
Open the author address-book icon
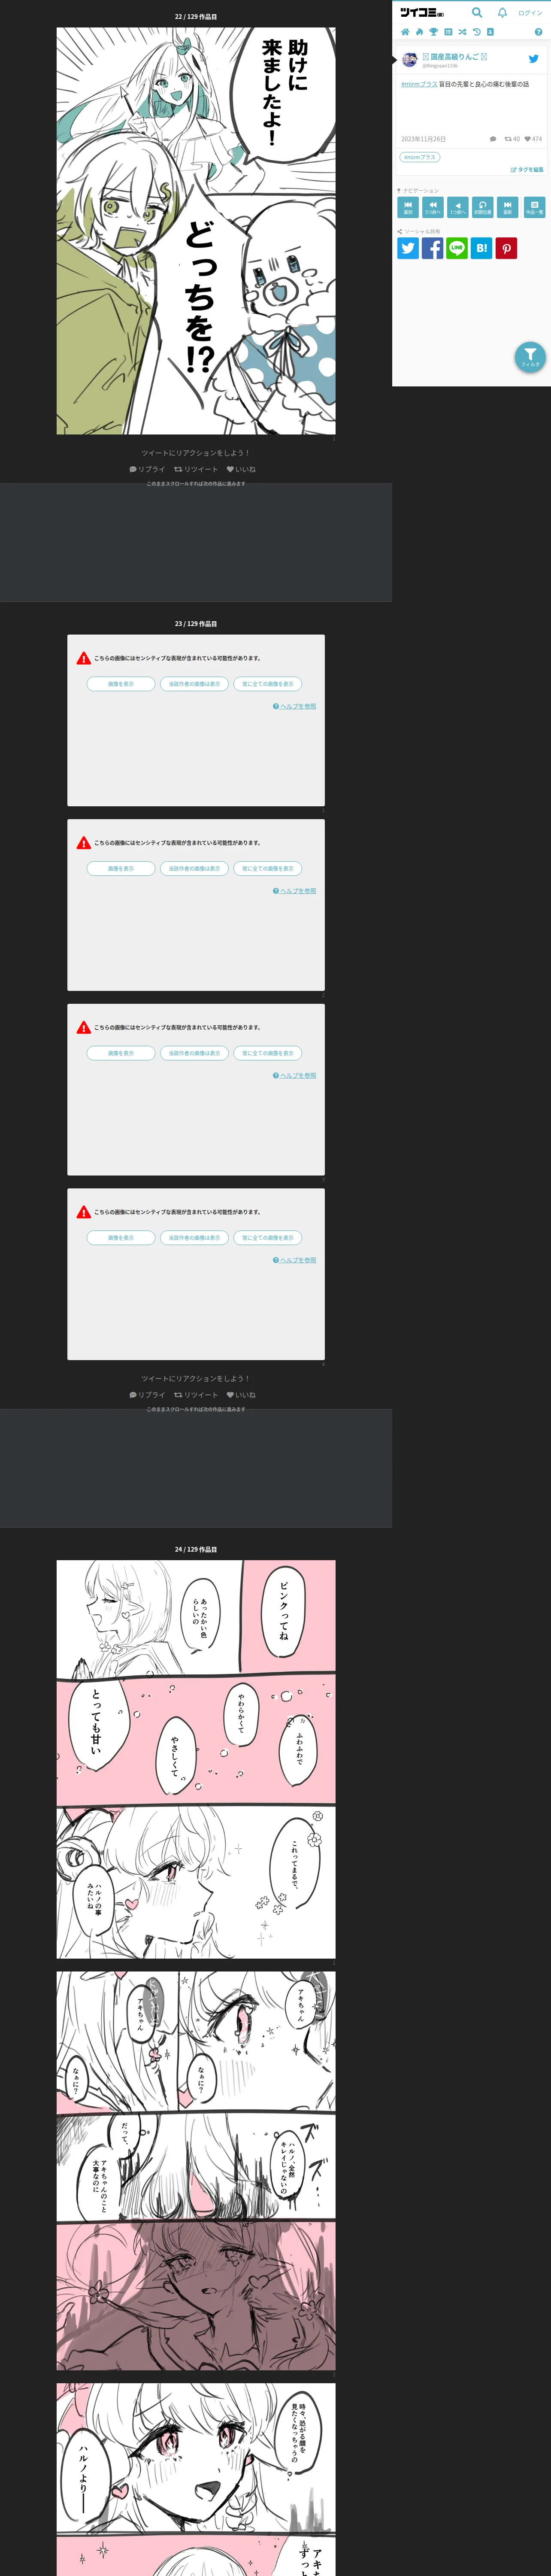(490, 32)
